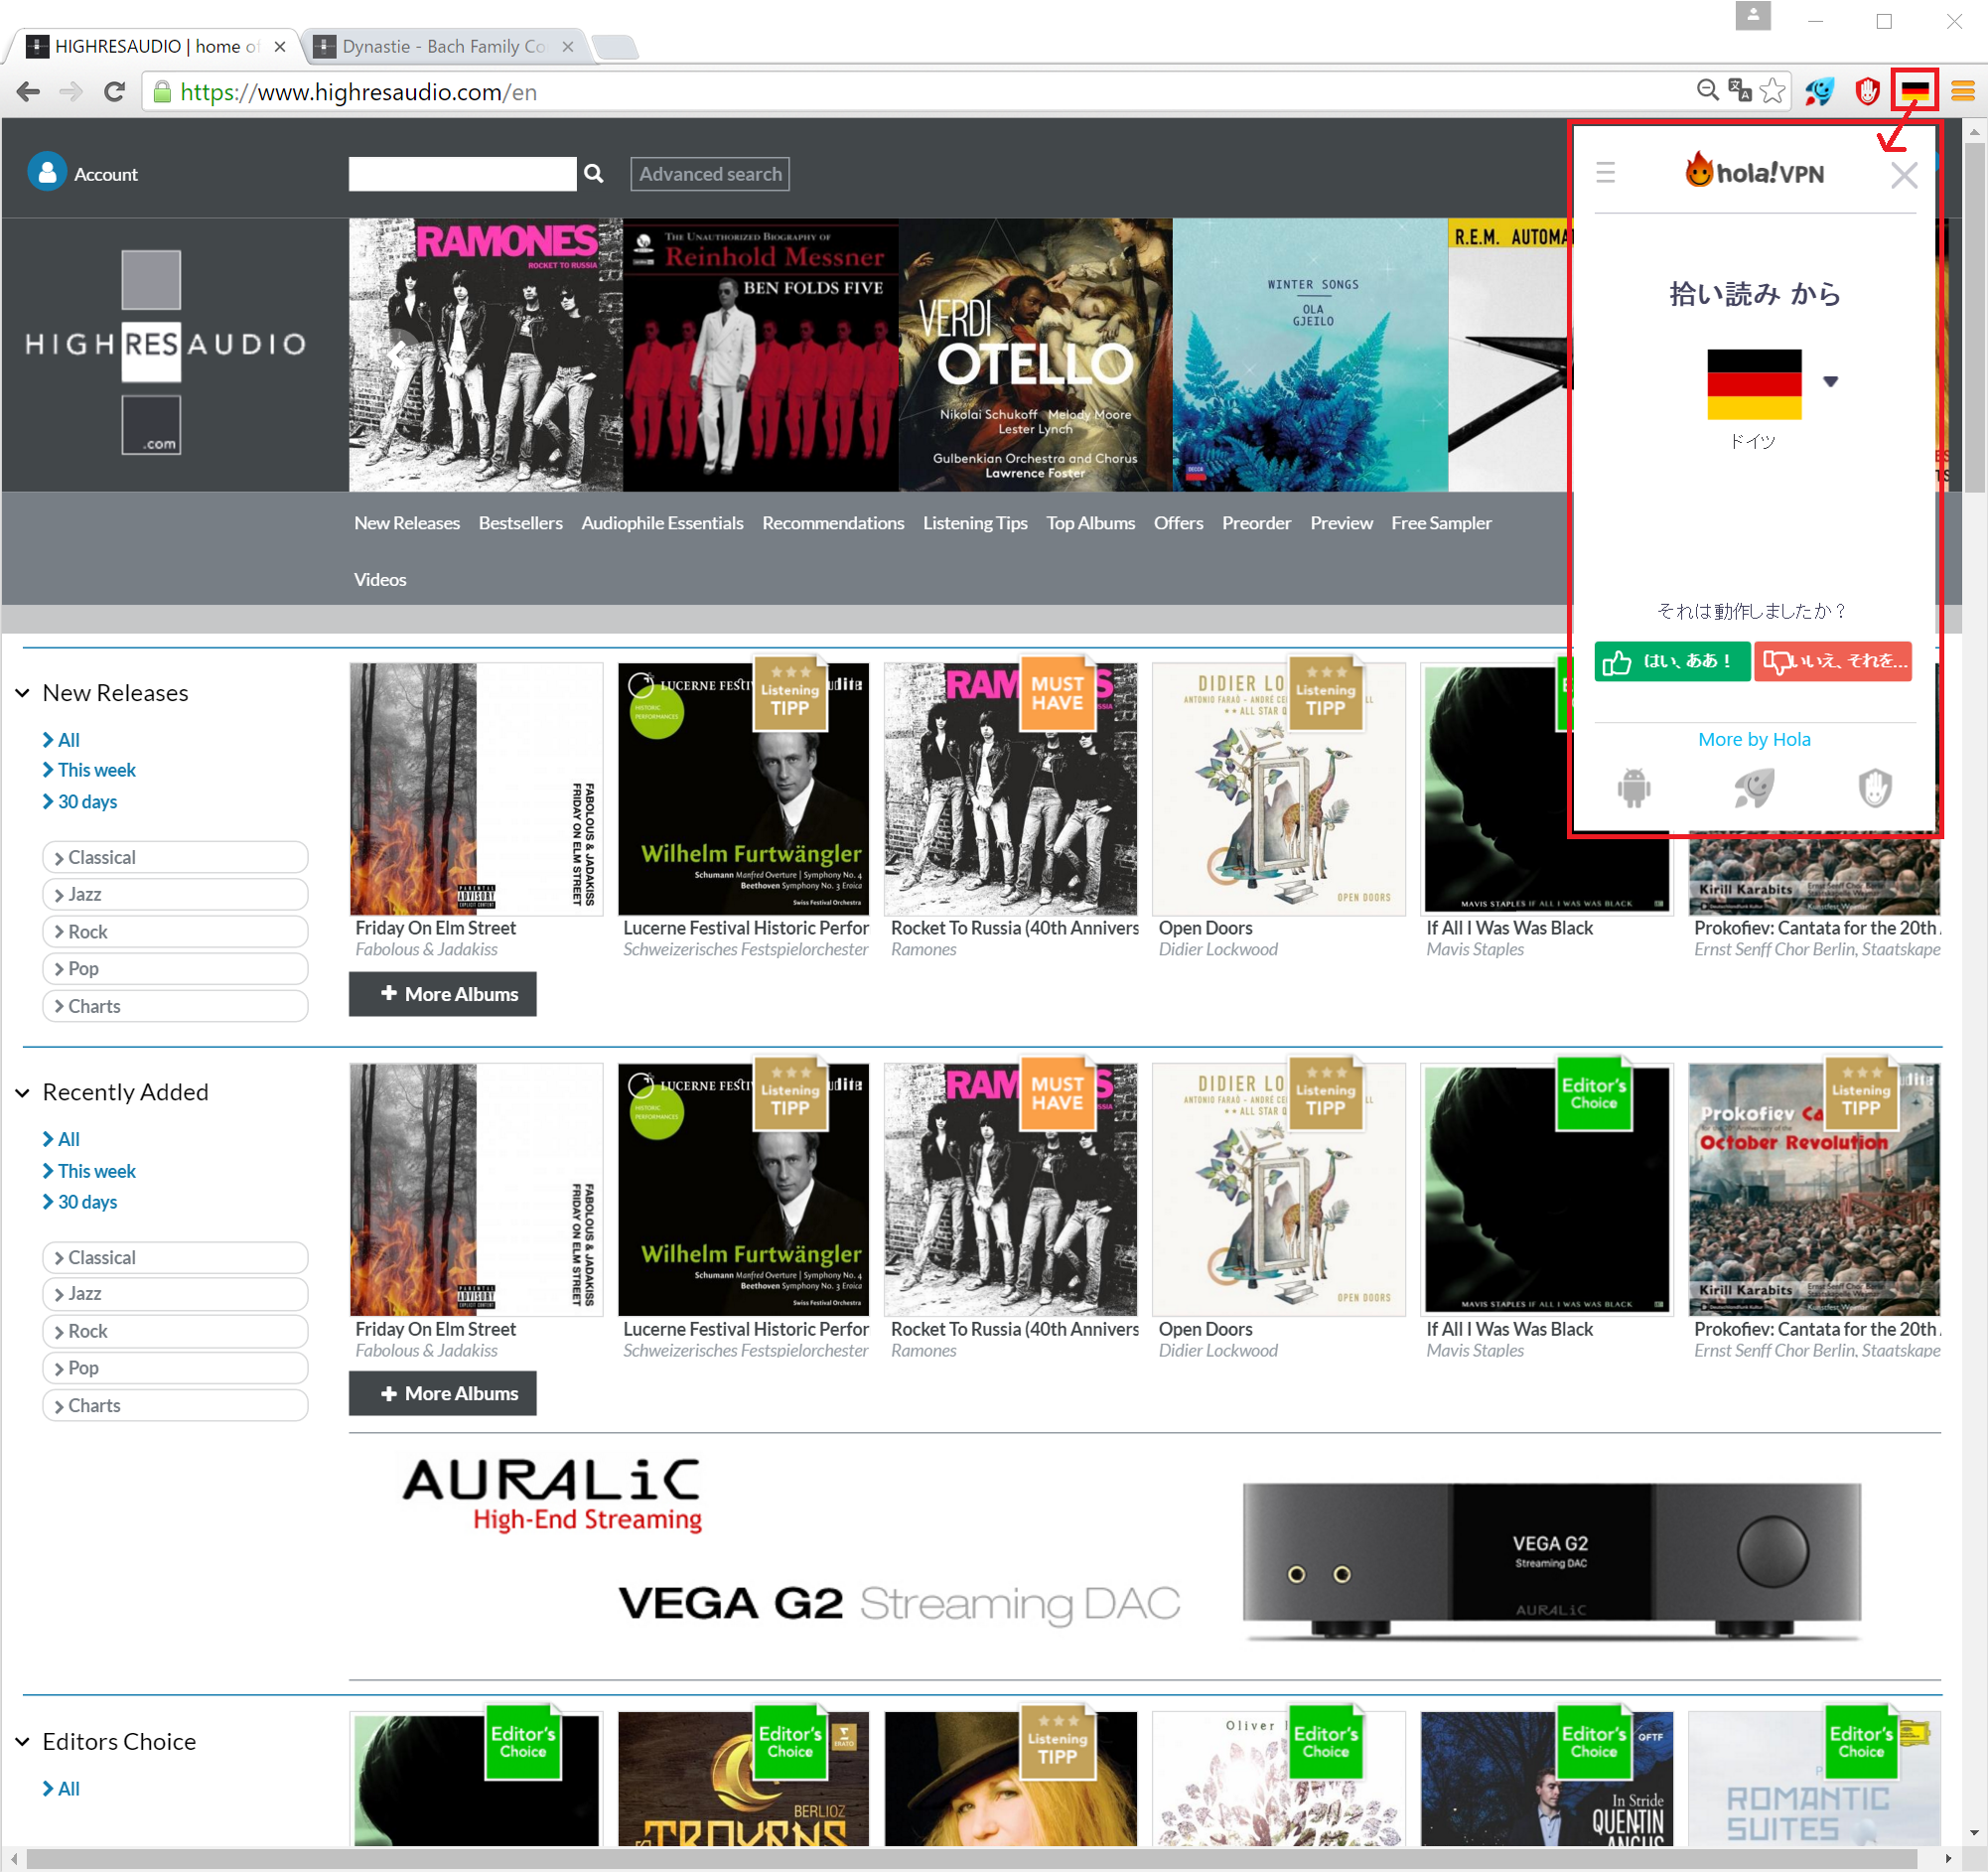
Task: Open the Videos nav item
Action: point(380,580)
